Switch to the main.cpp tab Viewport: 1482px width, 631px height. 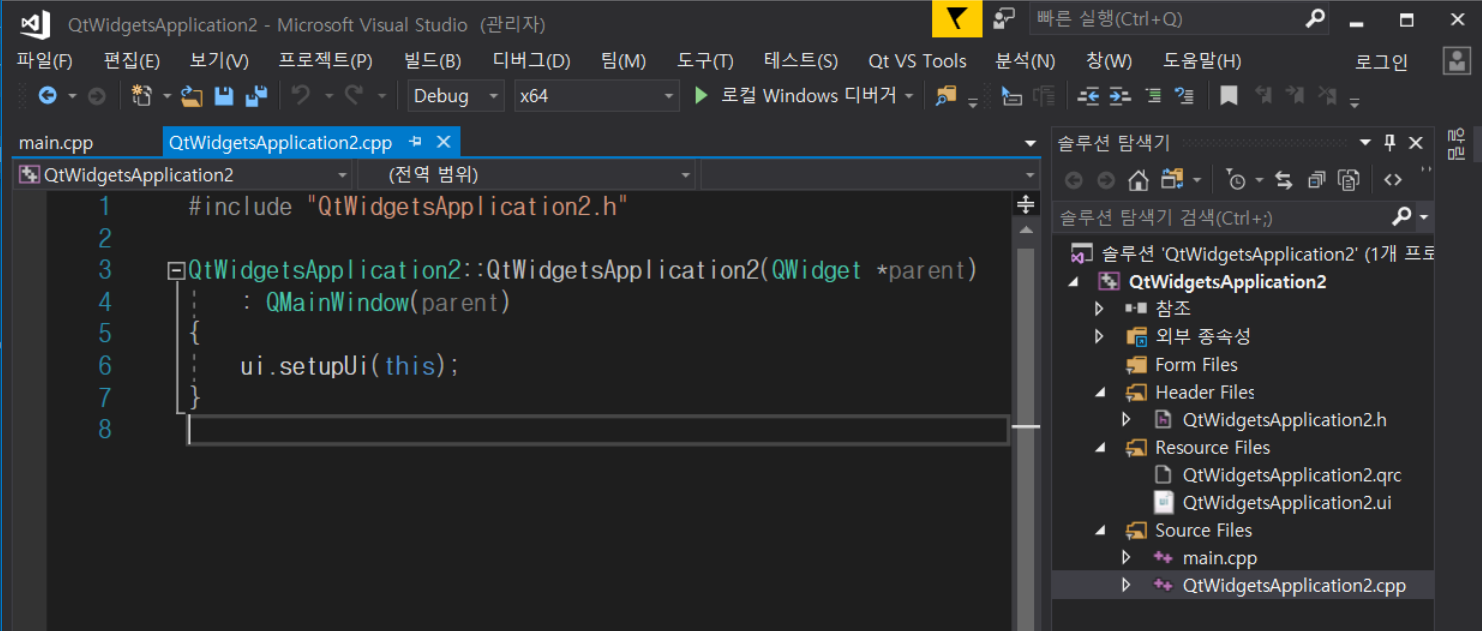[56, 143]
